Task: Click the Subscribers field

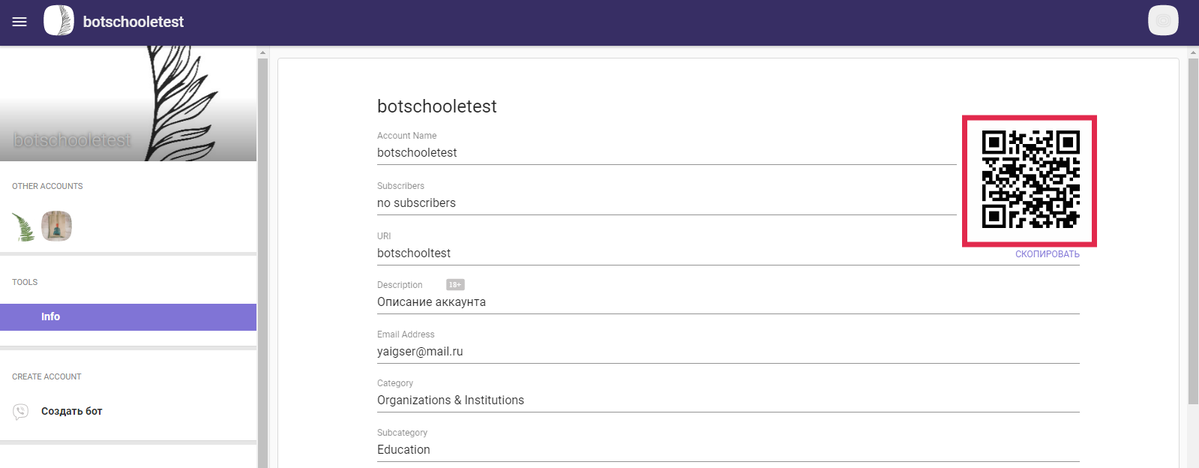Action: pos(667,203)
